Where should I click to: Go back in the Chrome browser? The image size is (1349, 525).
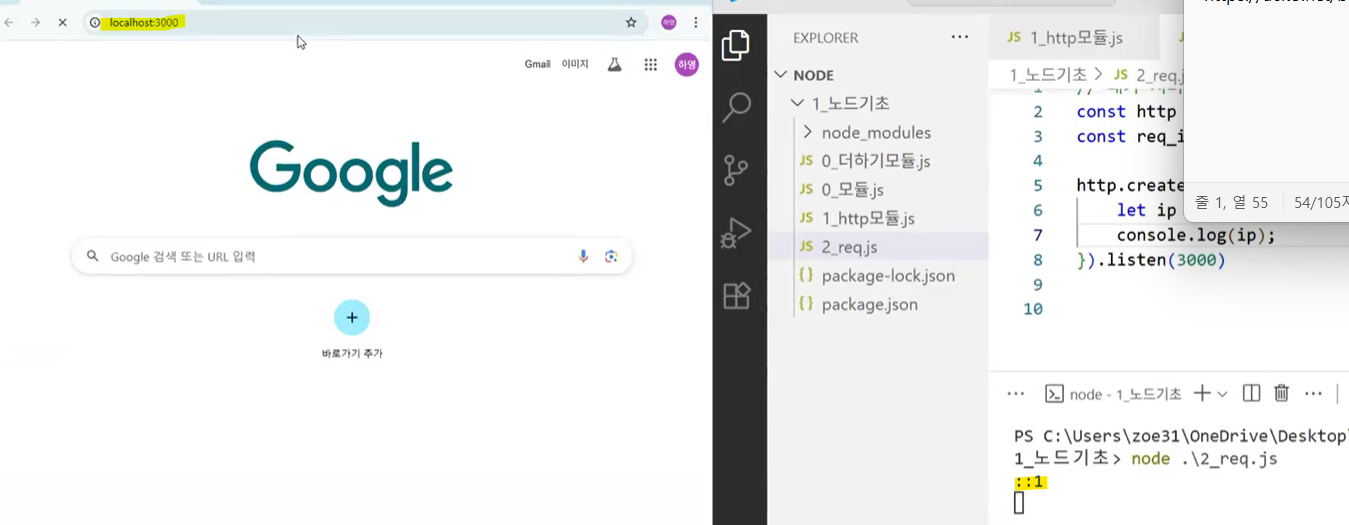[9, 22]
